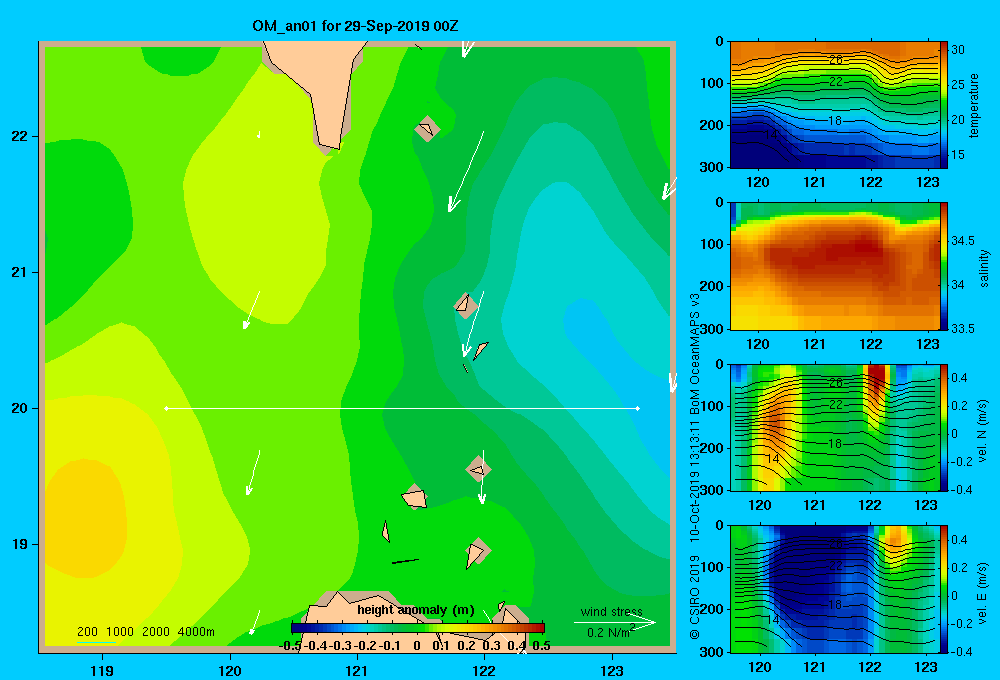
Task: Click the 33.5 tick on salinity scale
Action: [x=963, y=329]
